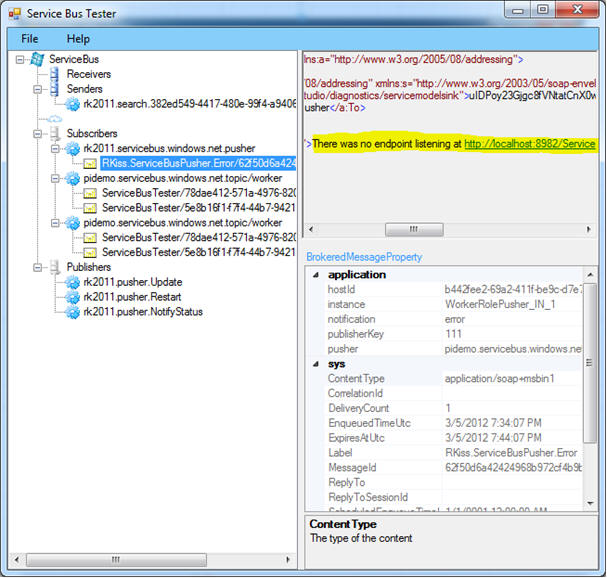Click the ServiceBus root Windows icon
This screenshot has height=578, width=607.
pyautogui.click(x=37, y=59)
